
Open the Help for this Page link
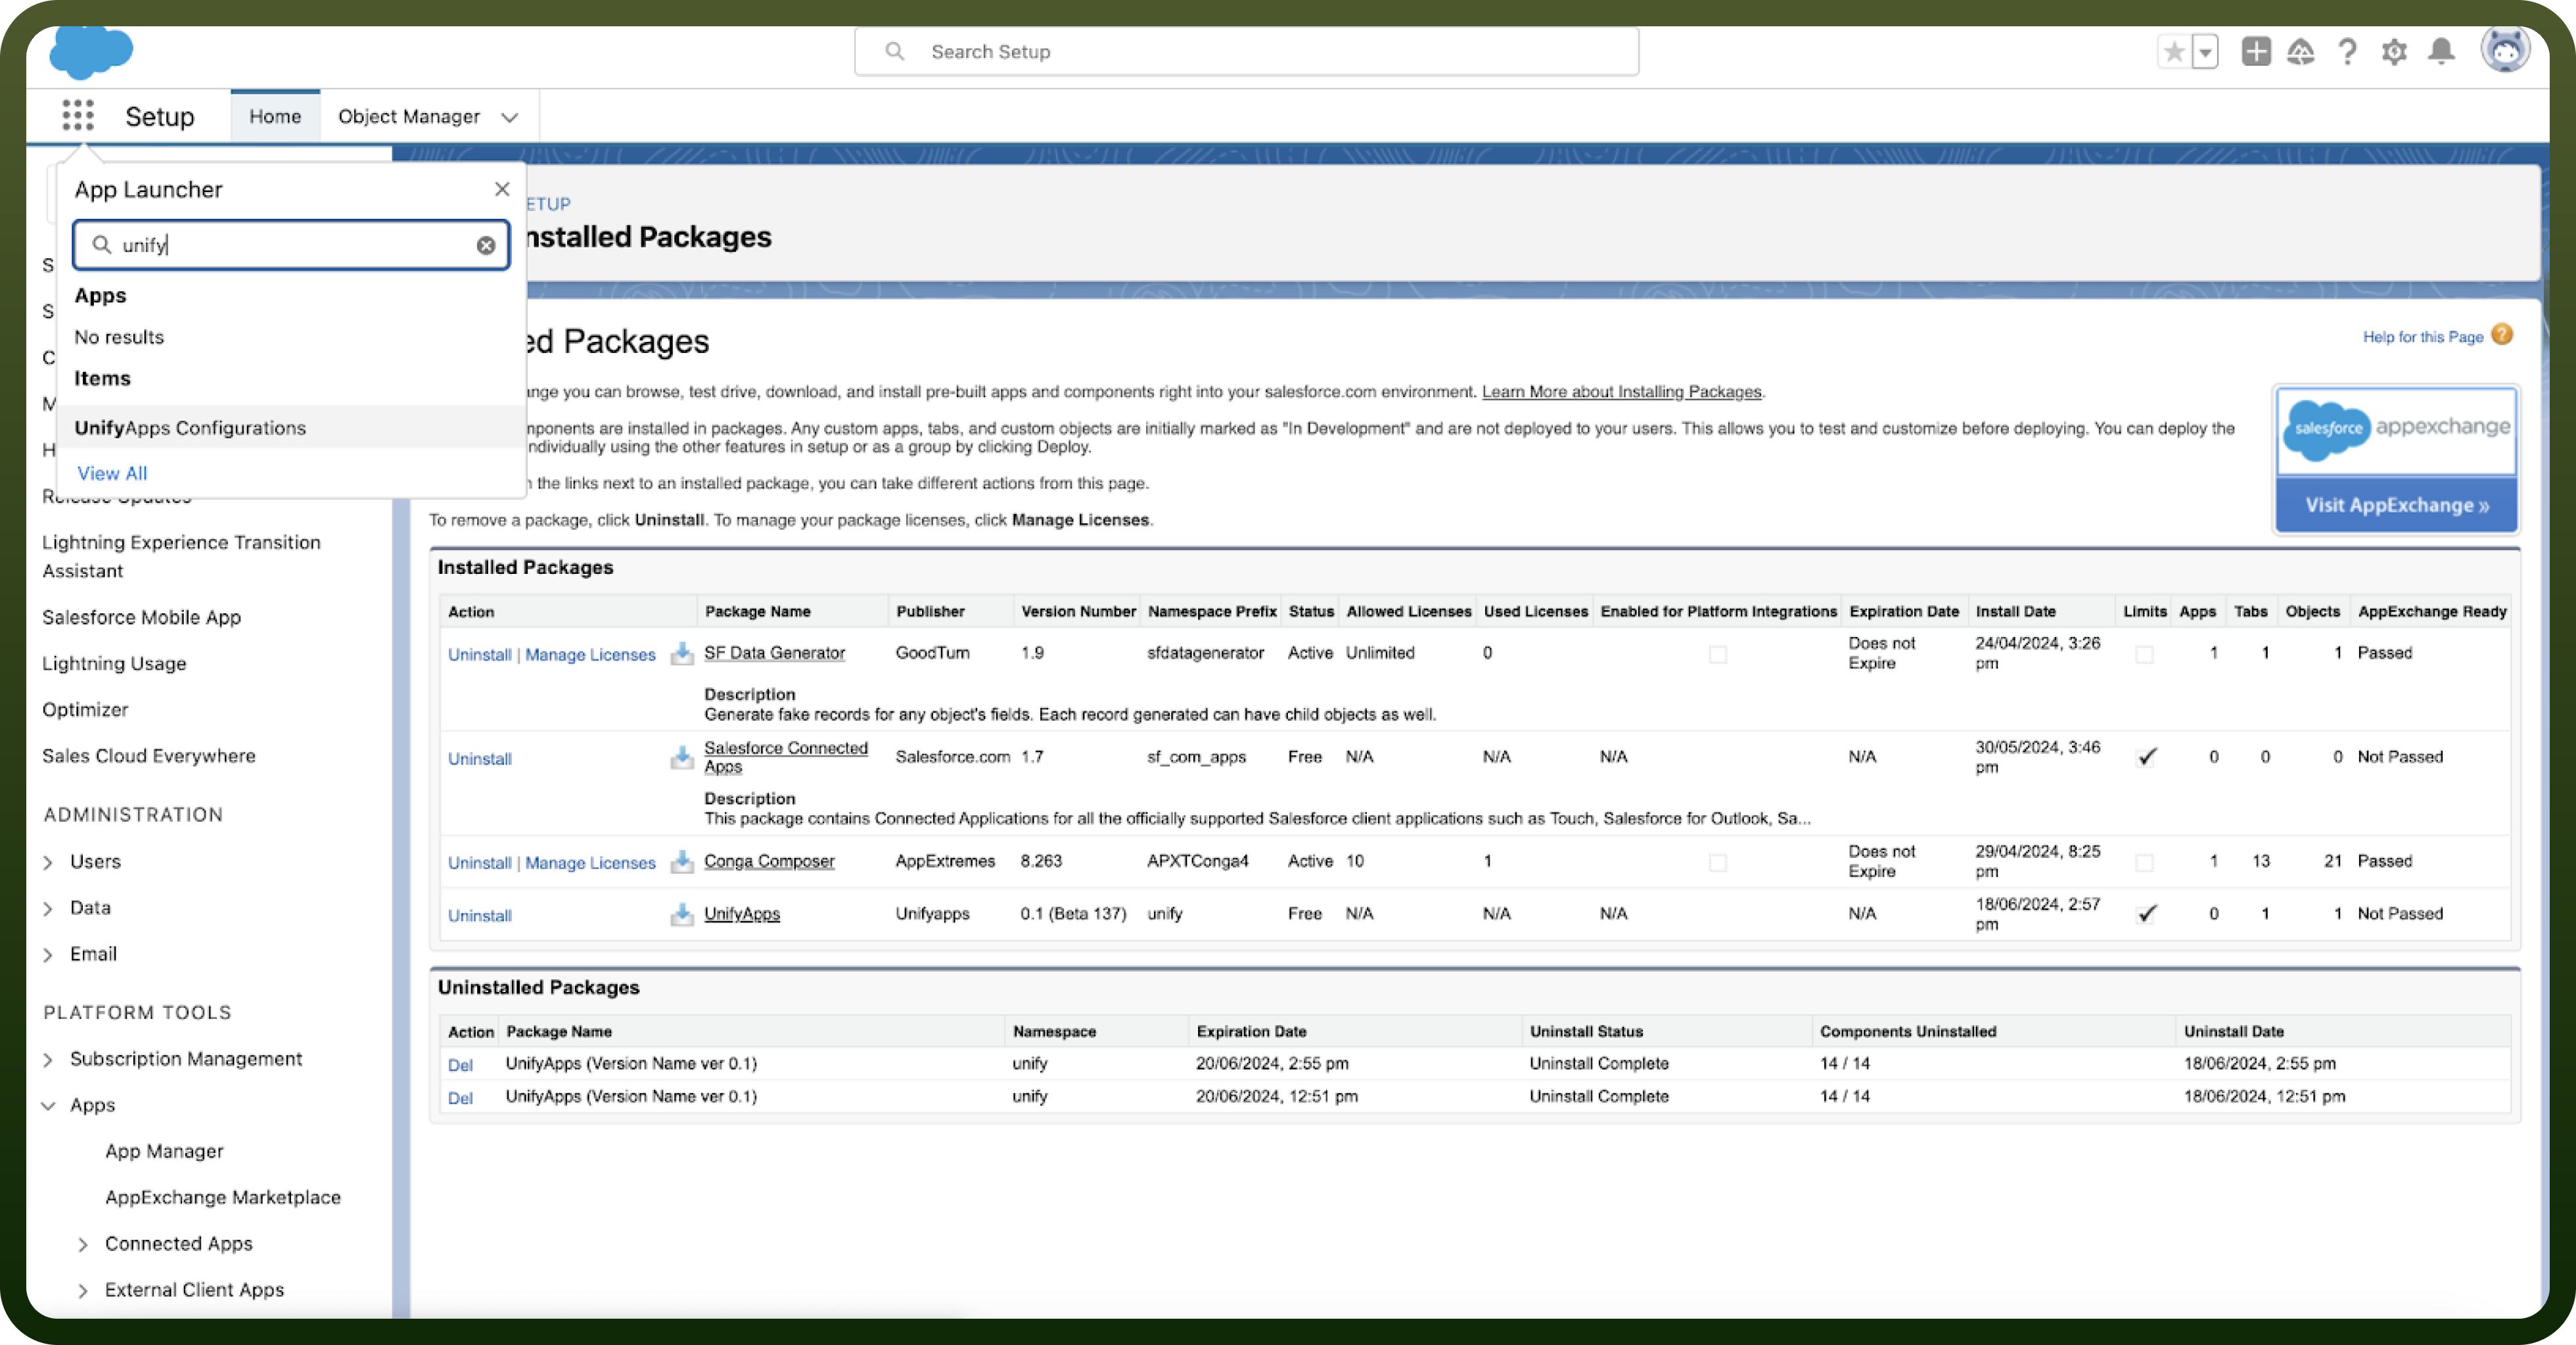(2422, 337)
